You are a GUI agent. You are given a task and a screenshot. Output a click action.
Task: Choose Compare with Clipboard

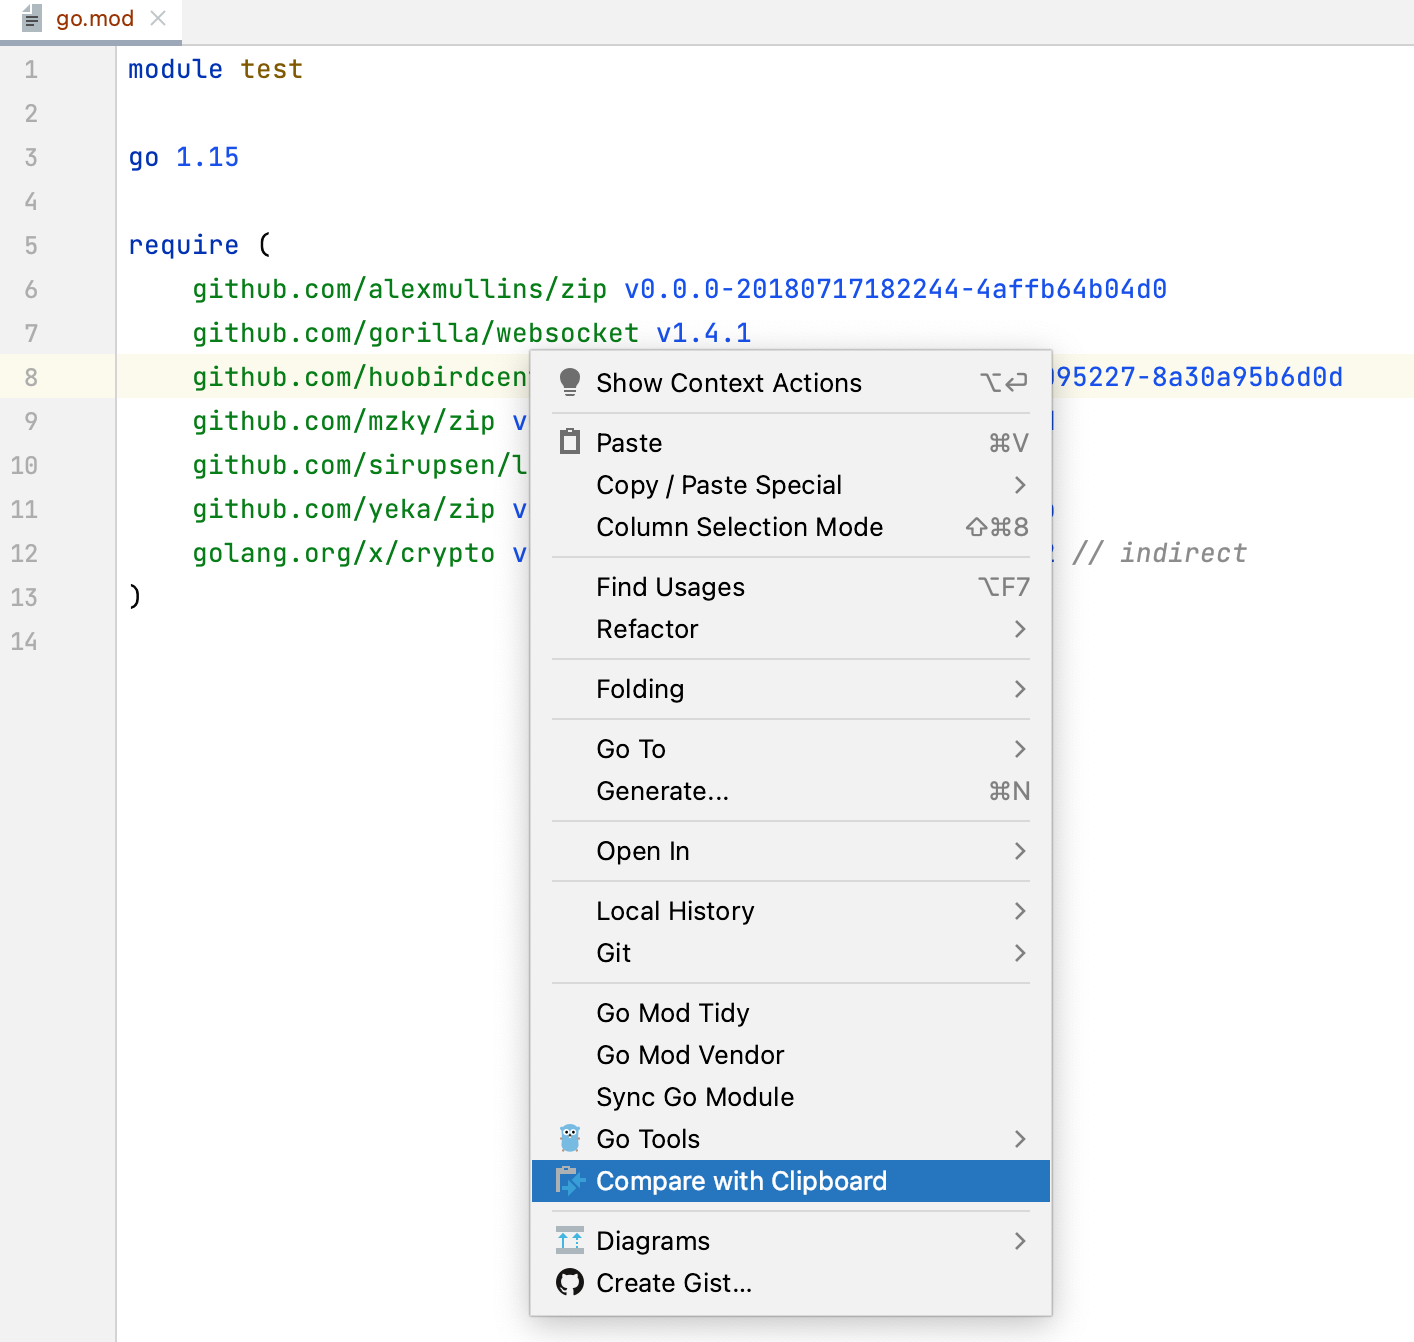(x=791, y=1181)
